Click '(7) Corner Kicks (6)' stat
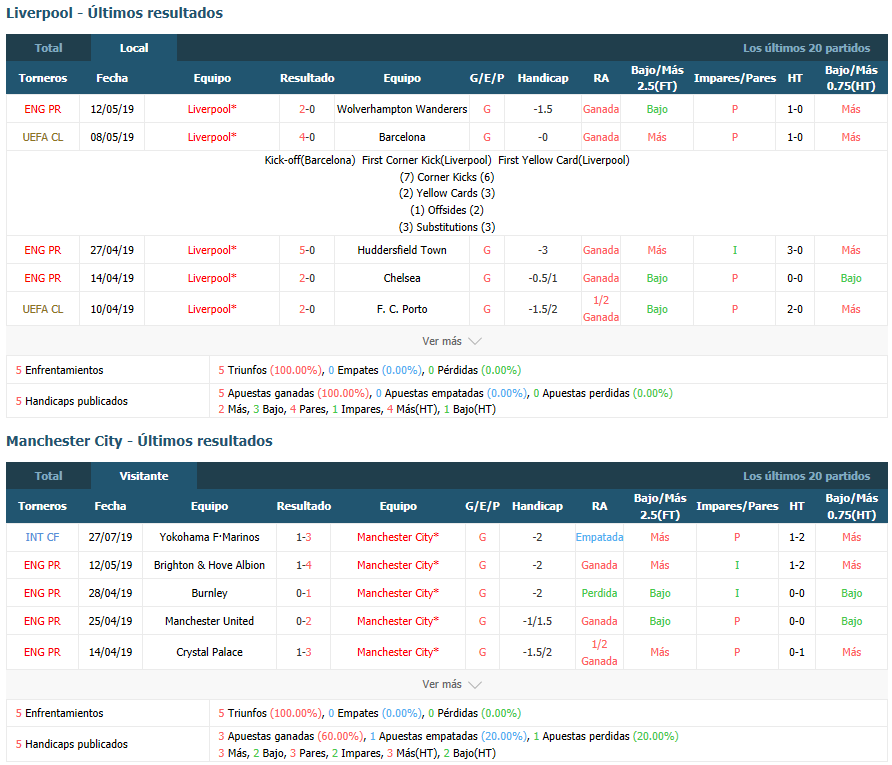Viewport: 892px width, 765px height. point(447,177)
